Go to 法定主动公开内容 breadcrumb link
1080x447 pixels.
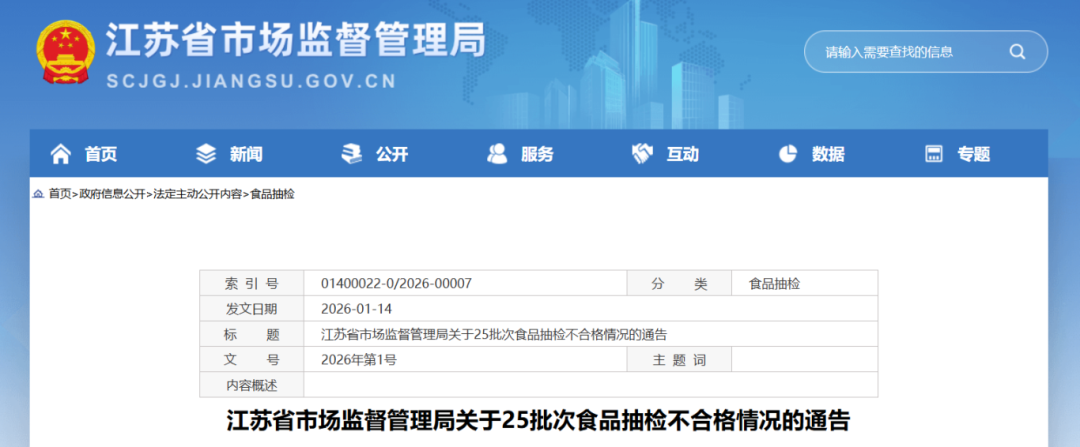[x=198, y=194]
